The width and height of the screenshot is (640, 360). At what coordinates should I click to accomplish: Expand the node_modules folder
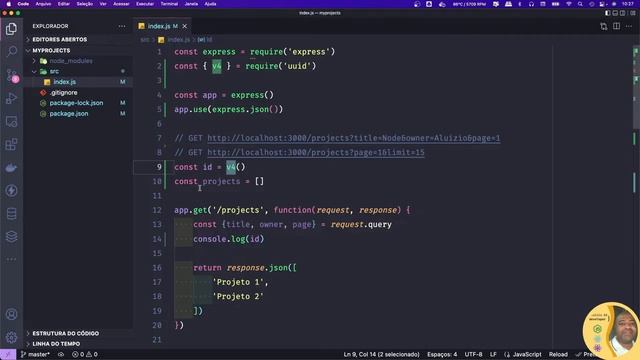[71, 61]
